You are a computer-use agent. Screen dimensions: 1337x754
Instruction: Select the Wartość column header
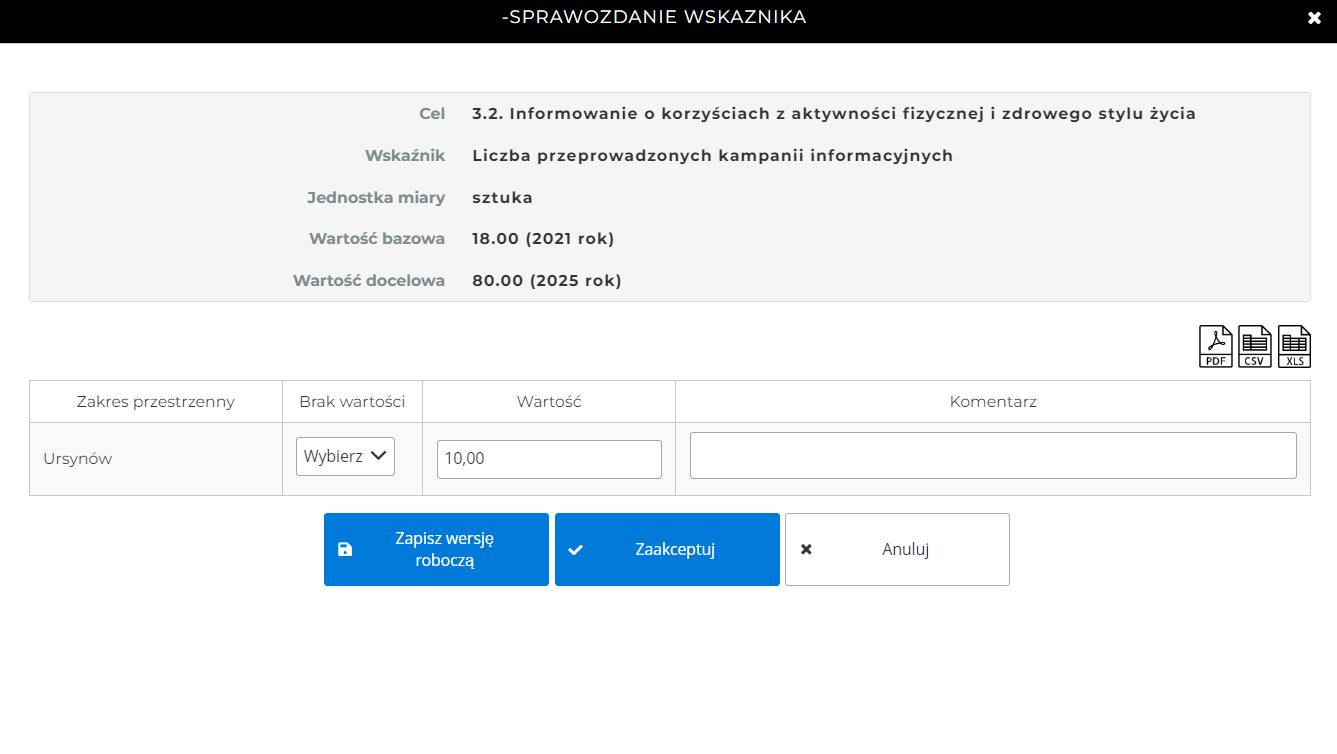[x=549, y=402]
